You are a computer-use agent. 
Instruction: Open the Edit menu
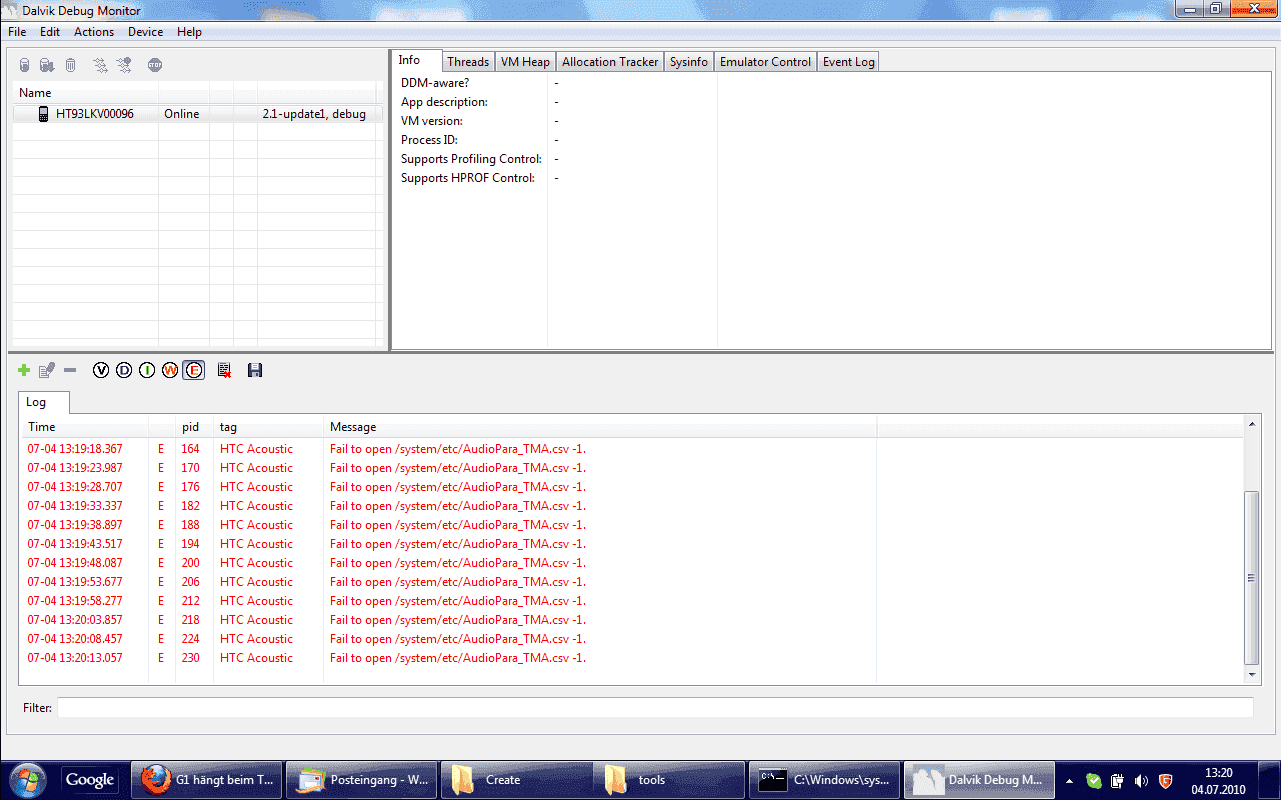tap(50, 32)
